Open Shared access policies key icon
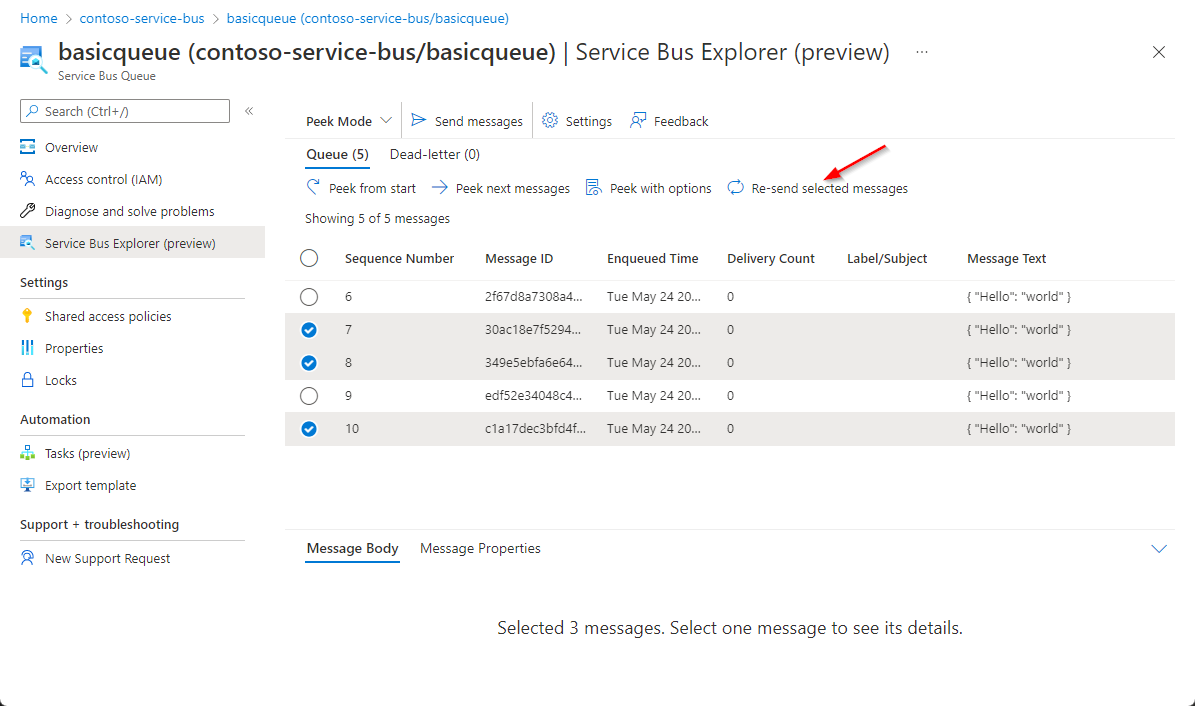The image size is (1195, 706). [27, 316]
